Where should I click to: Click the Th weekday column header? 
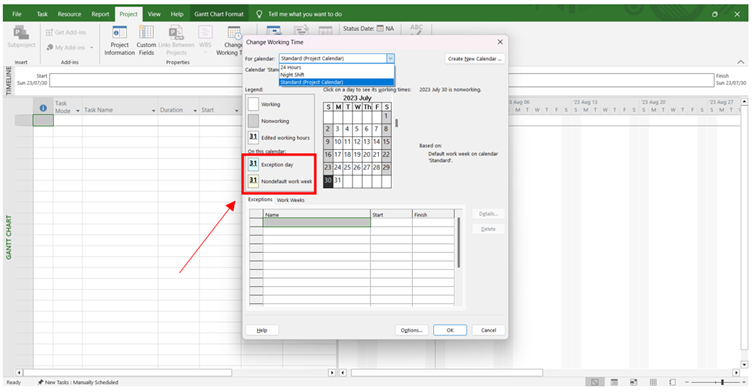pos(366,107)
